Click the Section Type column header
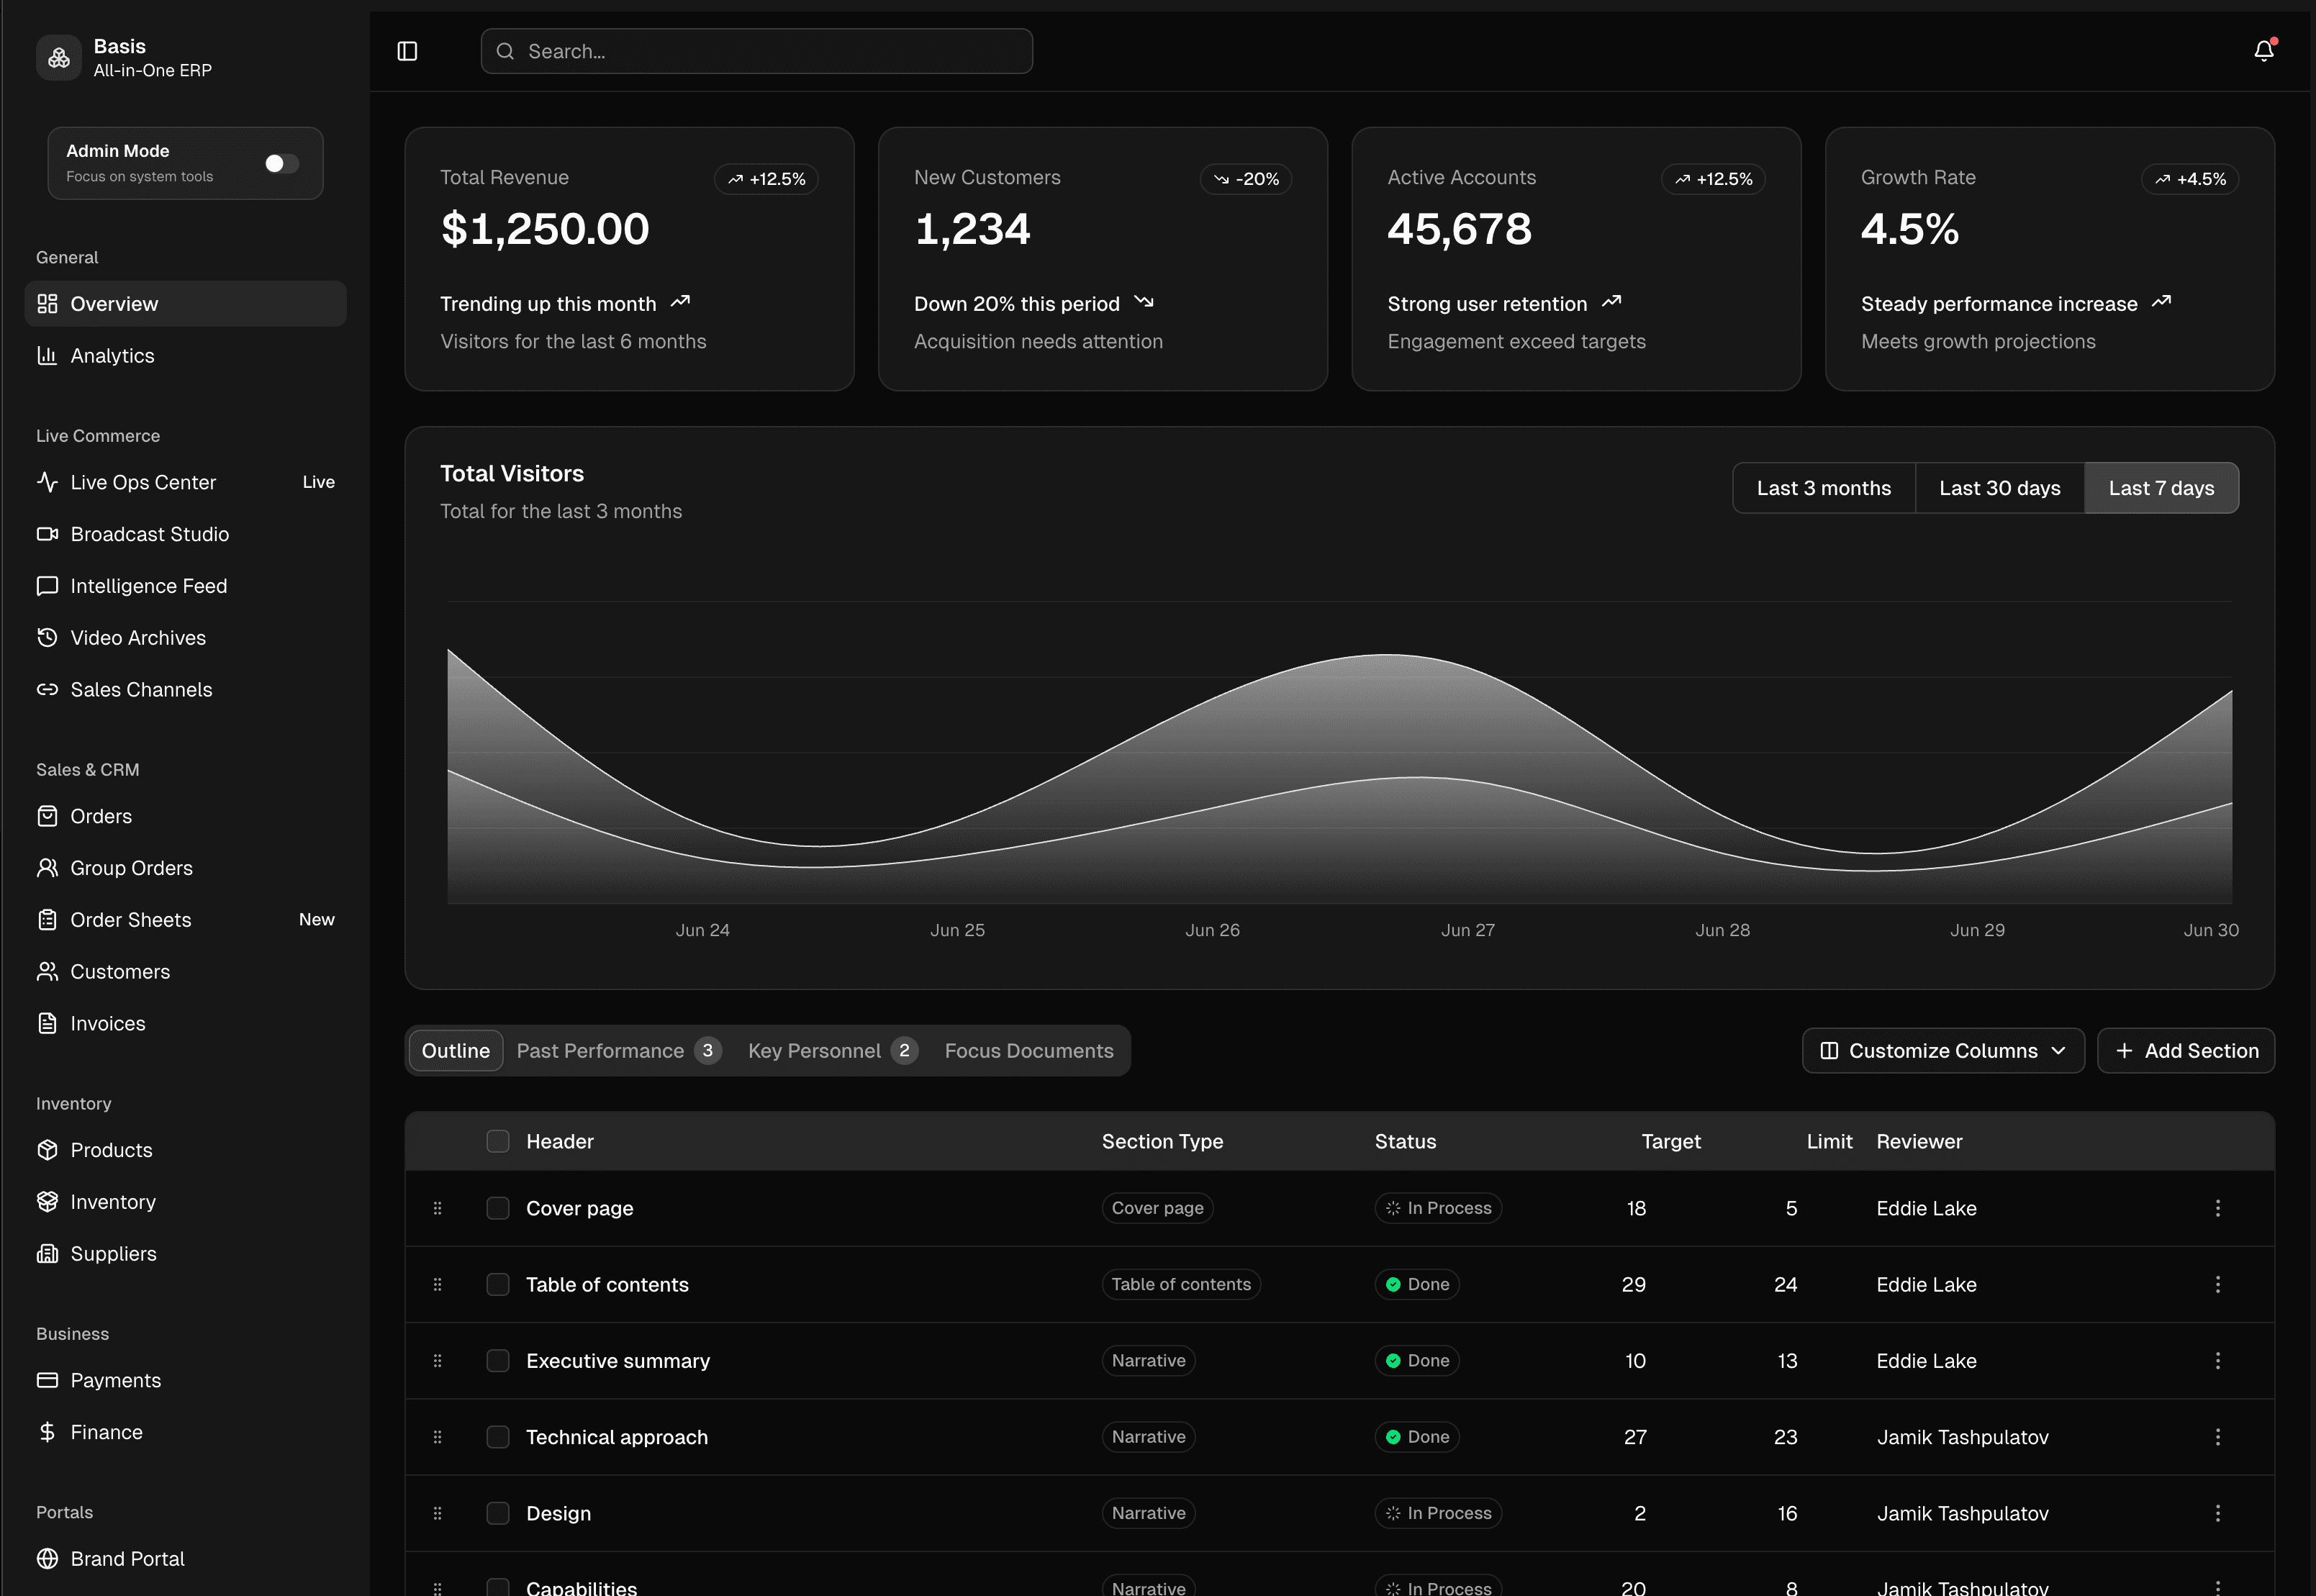The width and height of the screenshot is (2316, 1596). click(x=1162, y=1141)
